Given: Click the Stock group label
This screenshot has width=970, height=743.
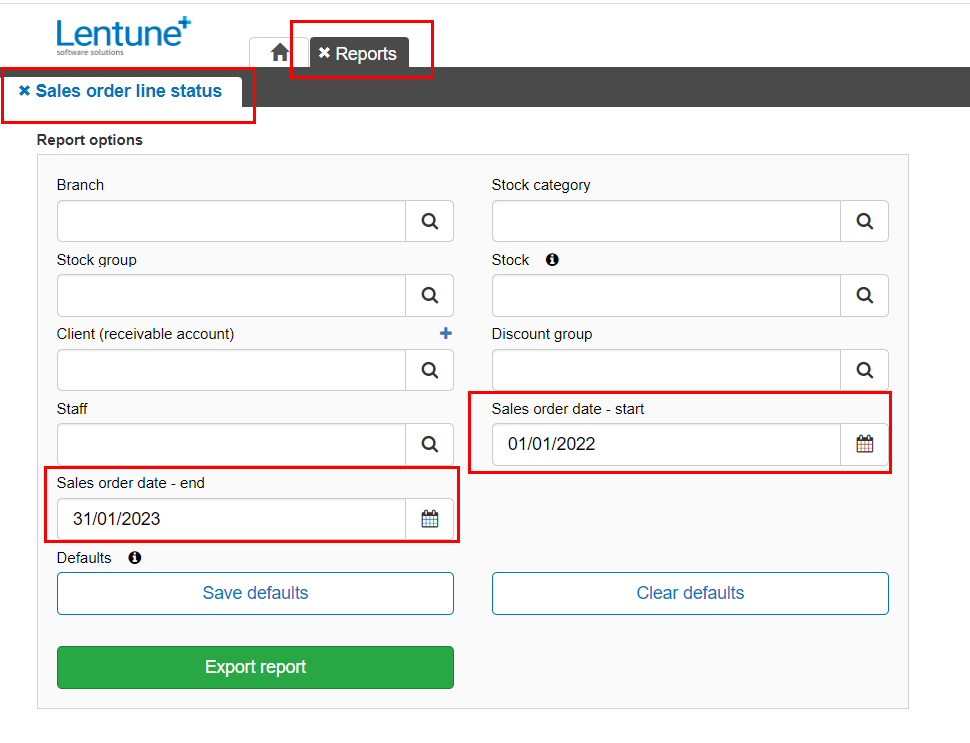Looking at the screenshot, I should [97, 260].
